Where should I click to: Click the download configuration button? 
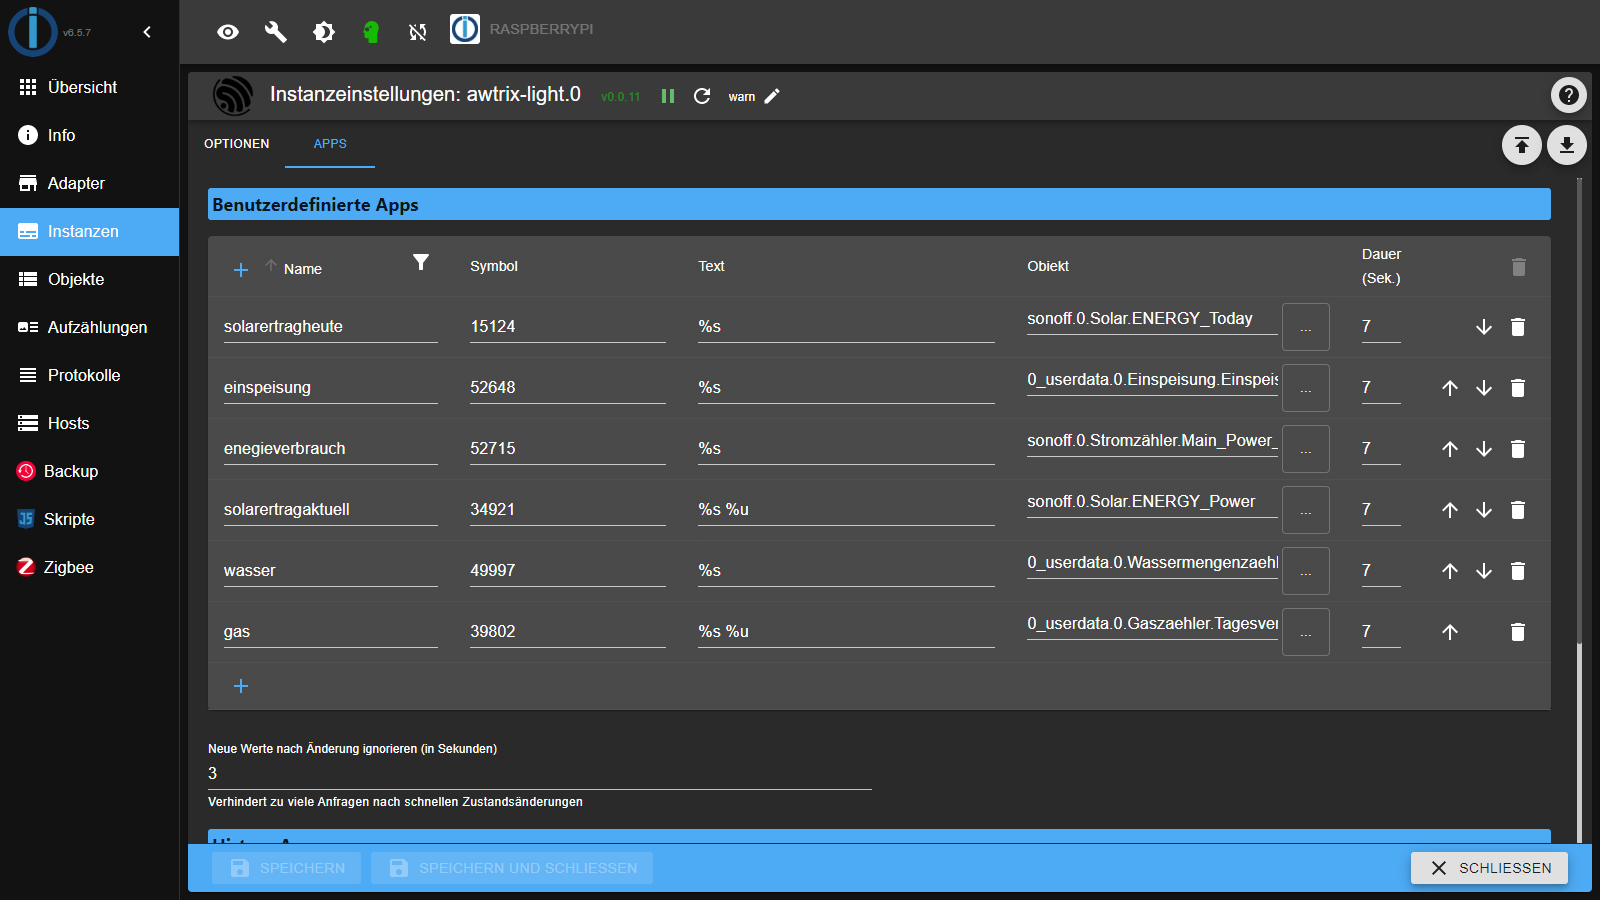(1567, 145)
